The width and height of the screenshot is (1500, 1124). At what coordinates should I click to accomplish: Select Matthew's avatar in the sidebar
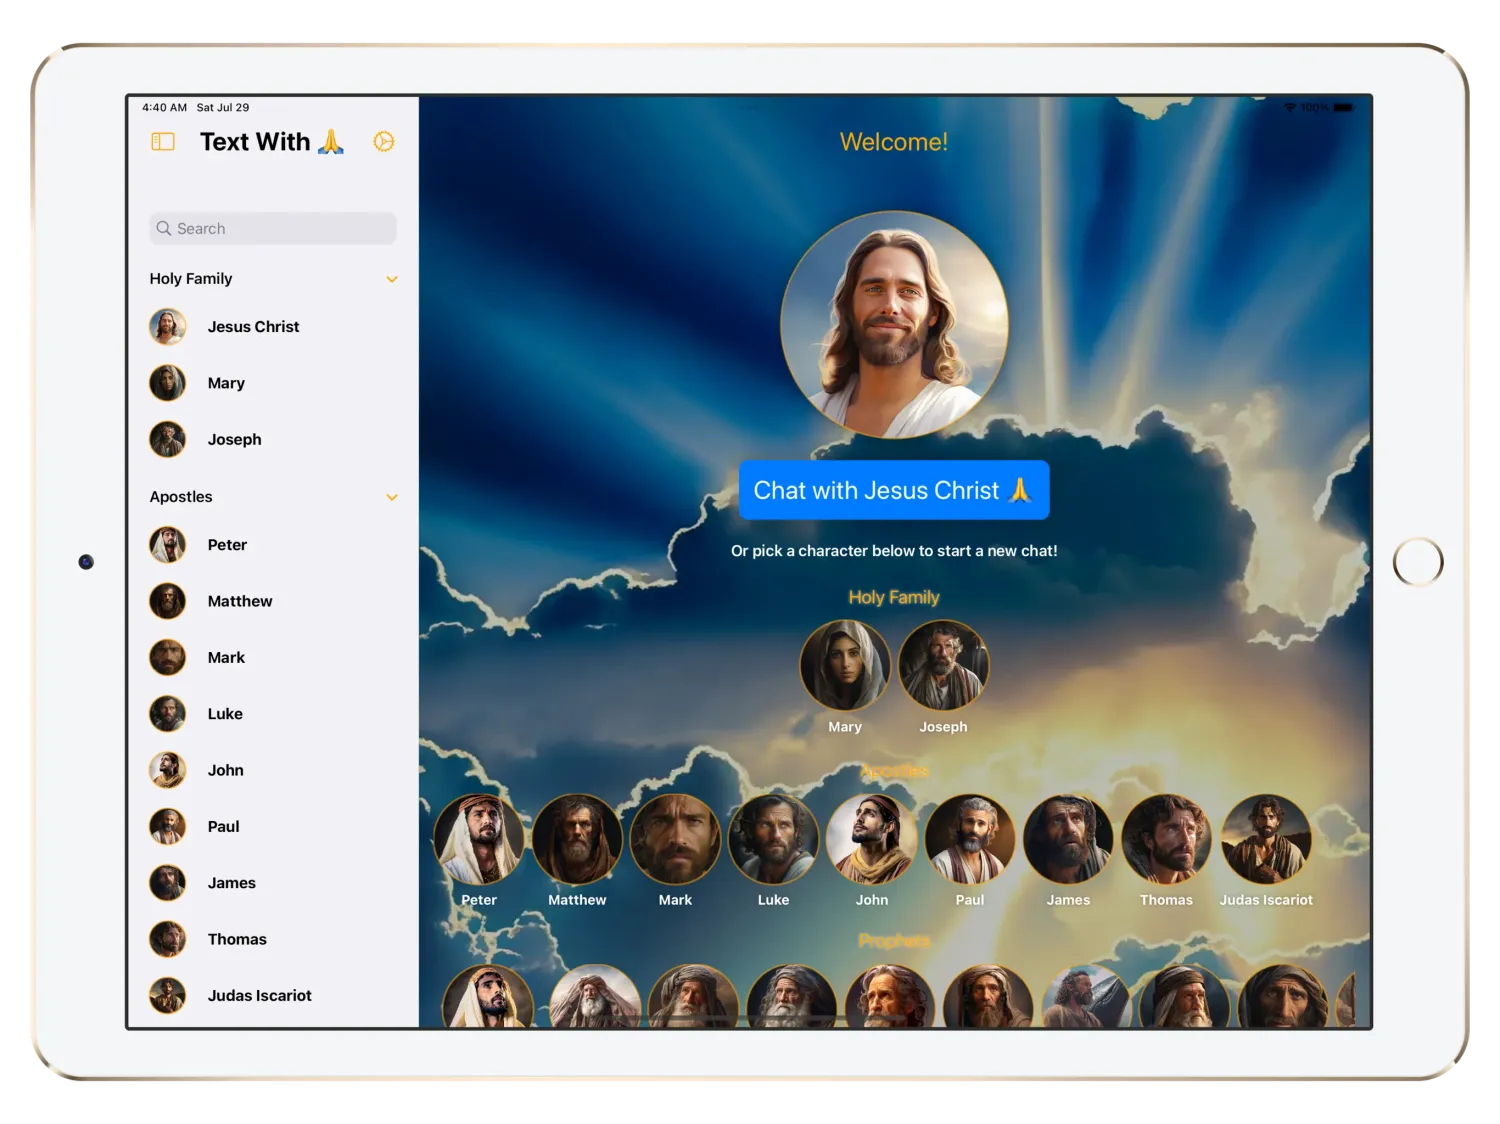click(167, 600)
